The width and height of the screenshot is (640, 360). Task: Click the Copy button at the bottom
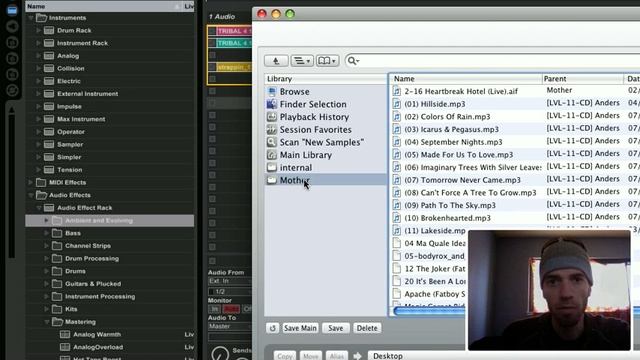tap(284, 356)
